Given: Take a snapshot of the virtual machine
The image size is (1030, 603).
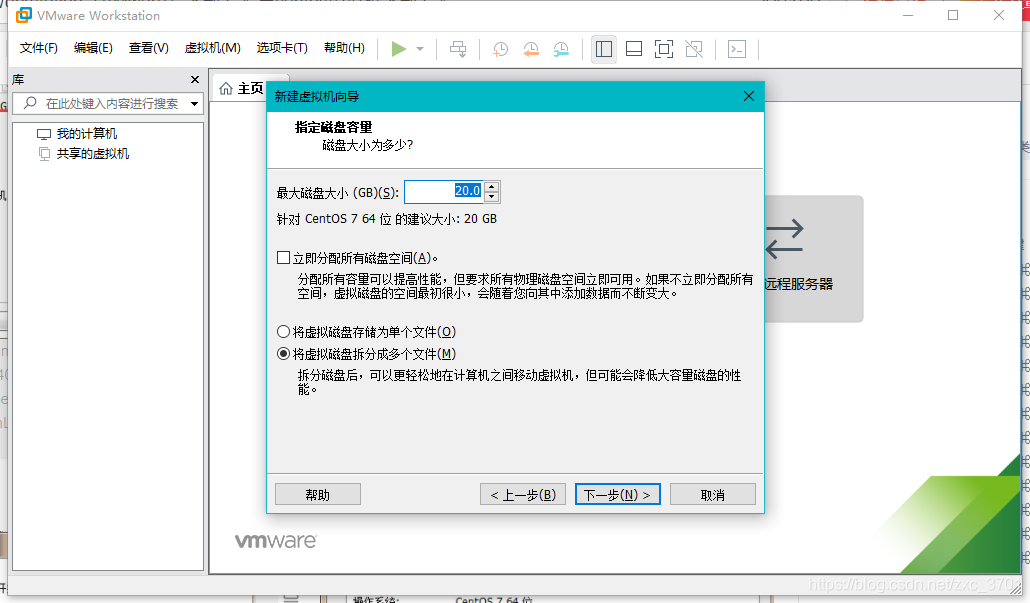Looking at the screenshot, I should coord(500,48).
